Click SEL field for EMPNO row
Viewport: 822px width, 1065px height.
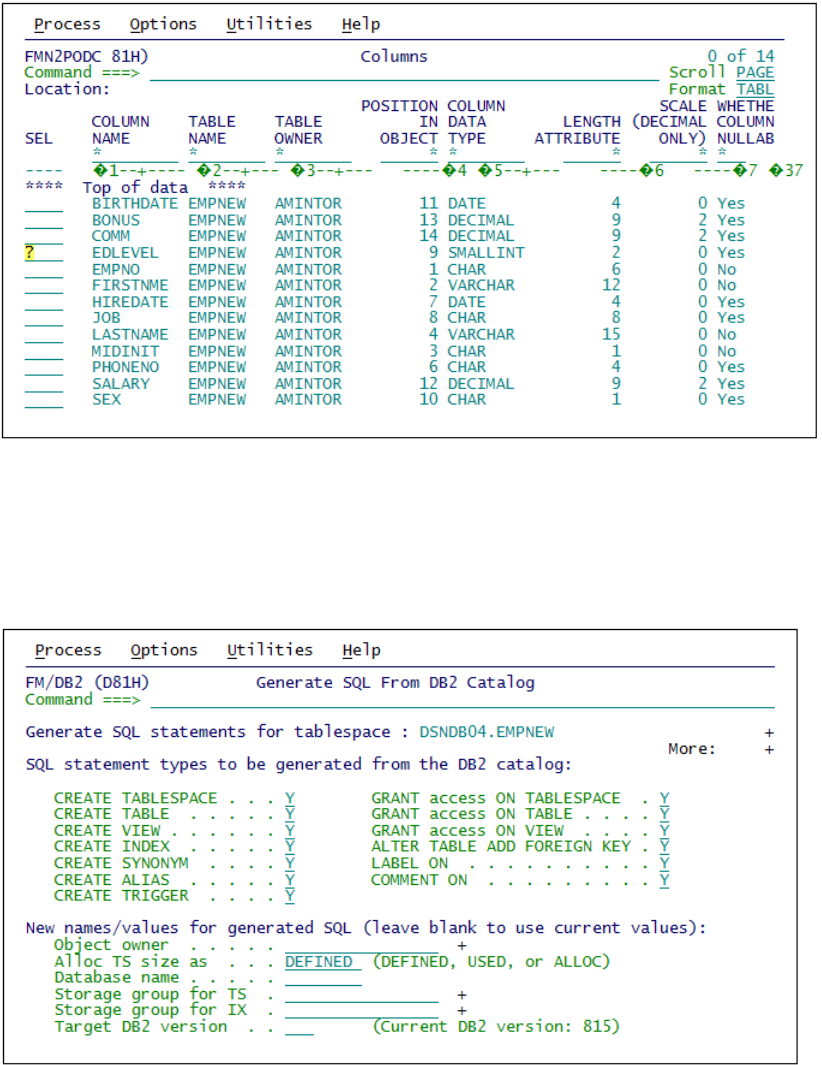click(x=43, y=269)
